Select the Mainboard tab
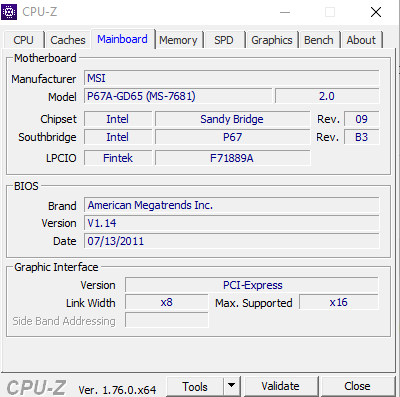Image resolution: width=400 pixels, height=397 pixels. 122,39
